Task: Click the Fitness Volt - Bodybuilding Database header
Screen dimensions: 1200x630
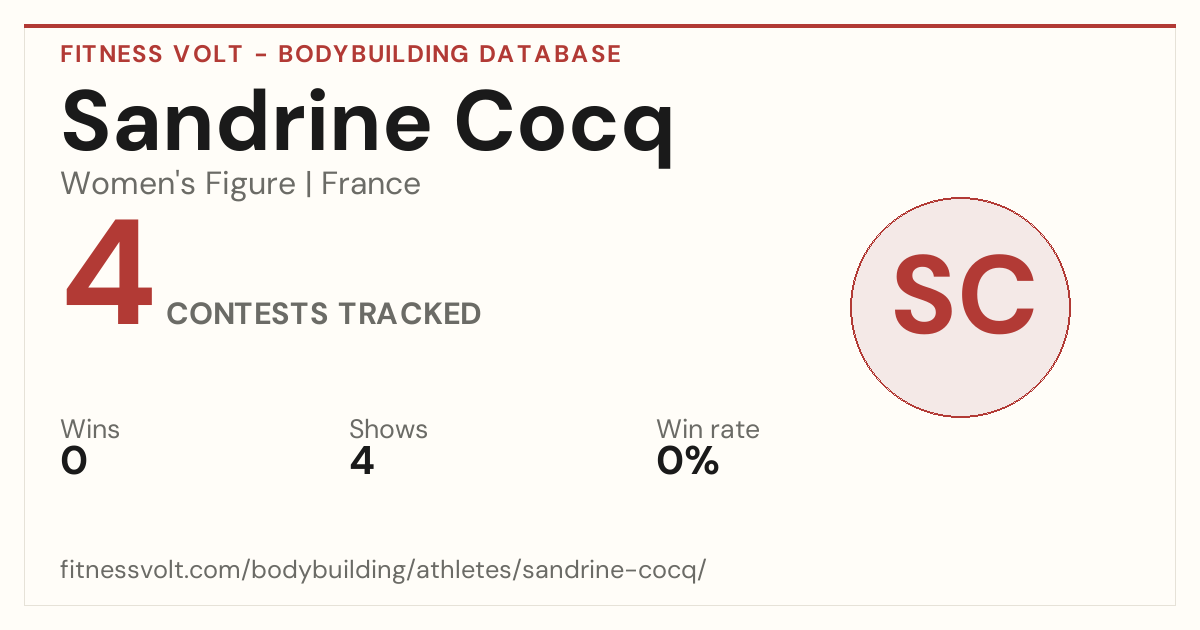Action: pyautogui.click(x=341, y=54)
